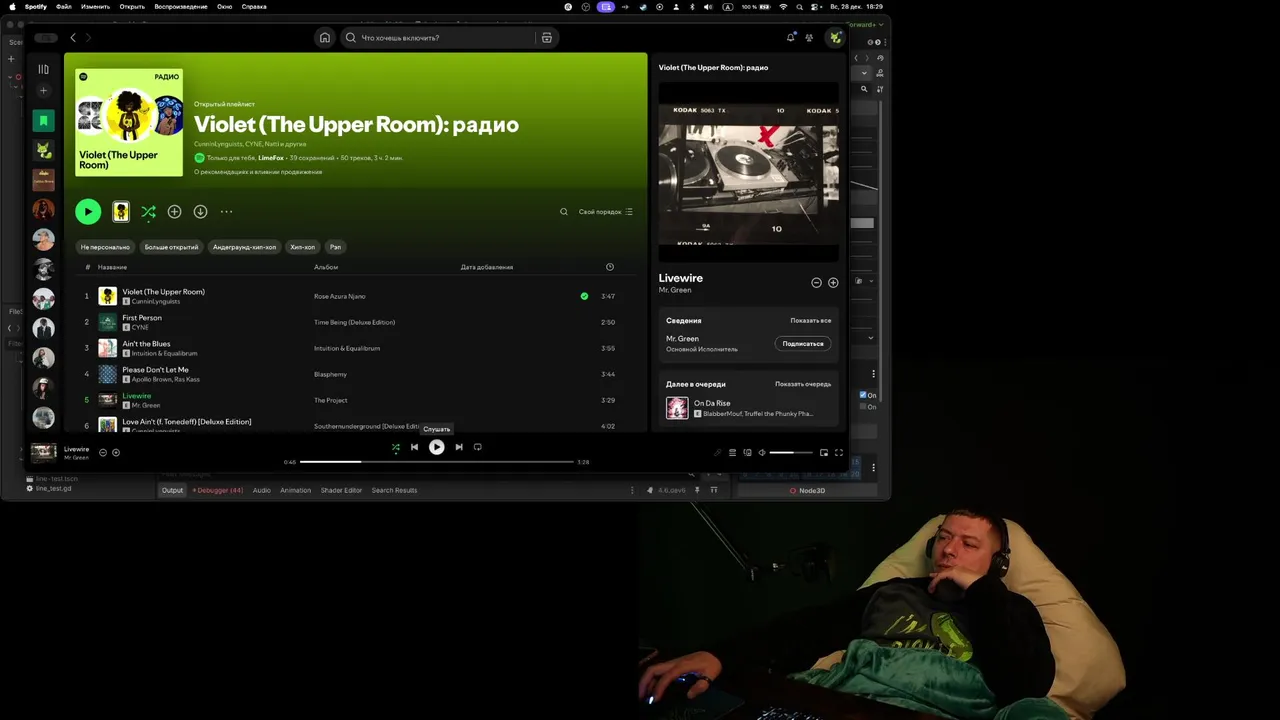Open the friend activity icon

point(809,38)
